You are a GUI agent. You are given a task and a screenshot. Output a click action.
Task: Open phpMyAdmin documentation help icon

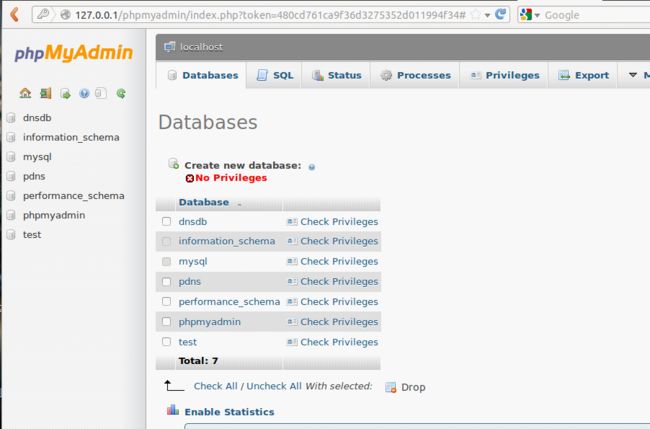tap(84, 94)
